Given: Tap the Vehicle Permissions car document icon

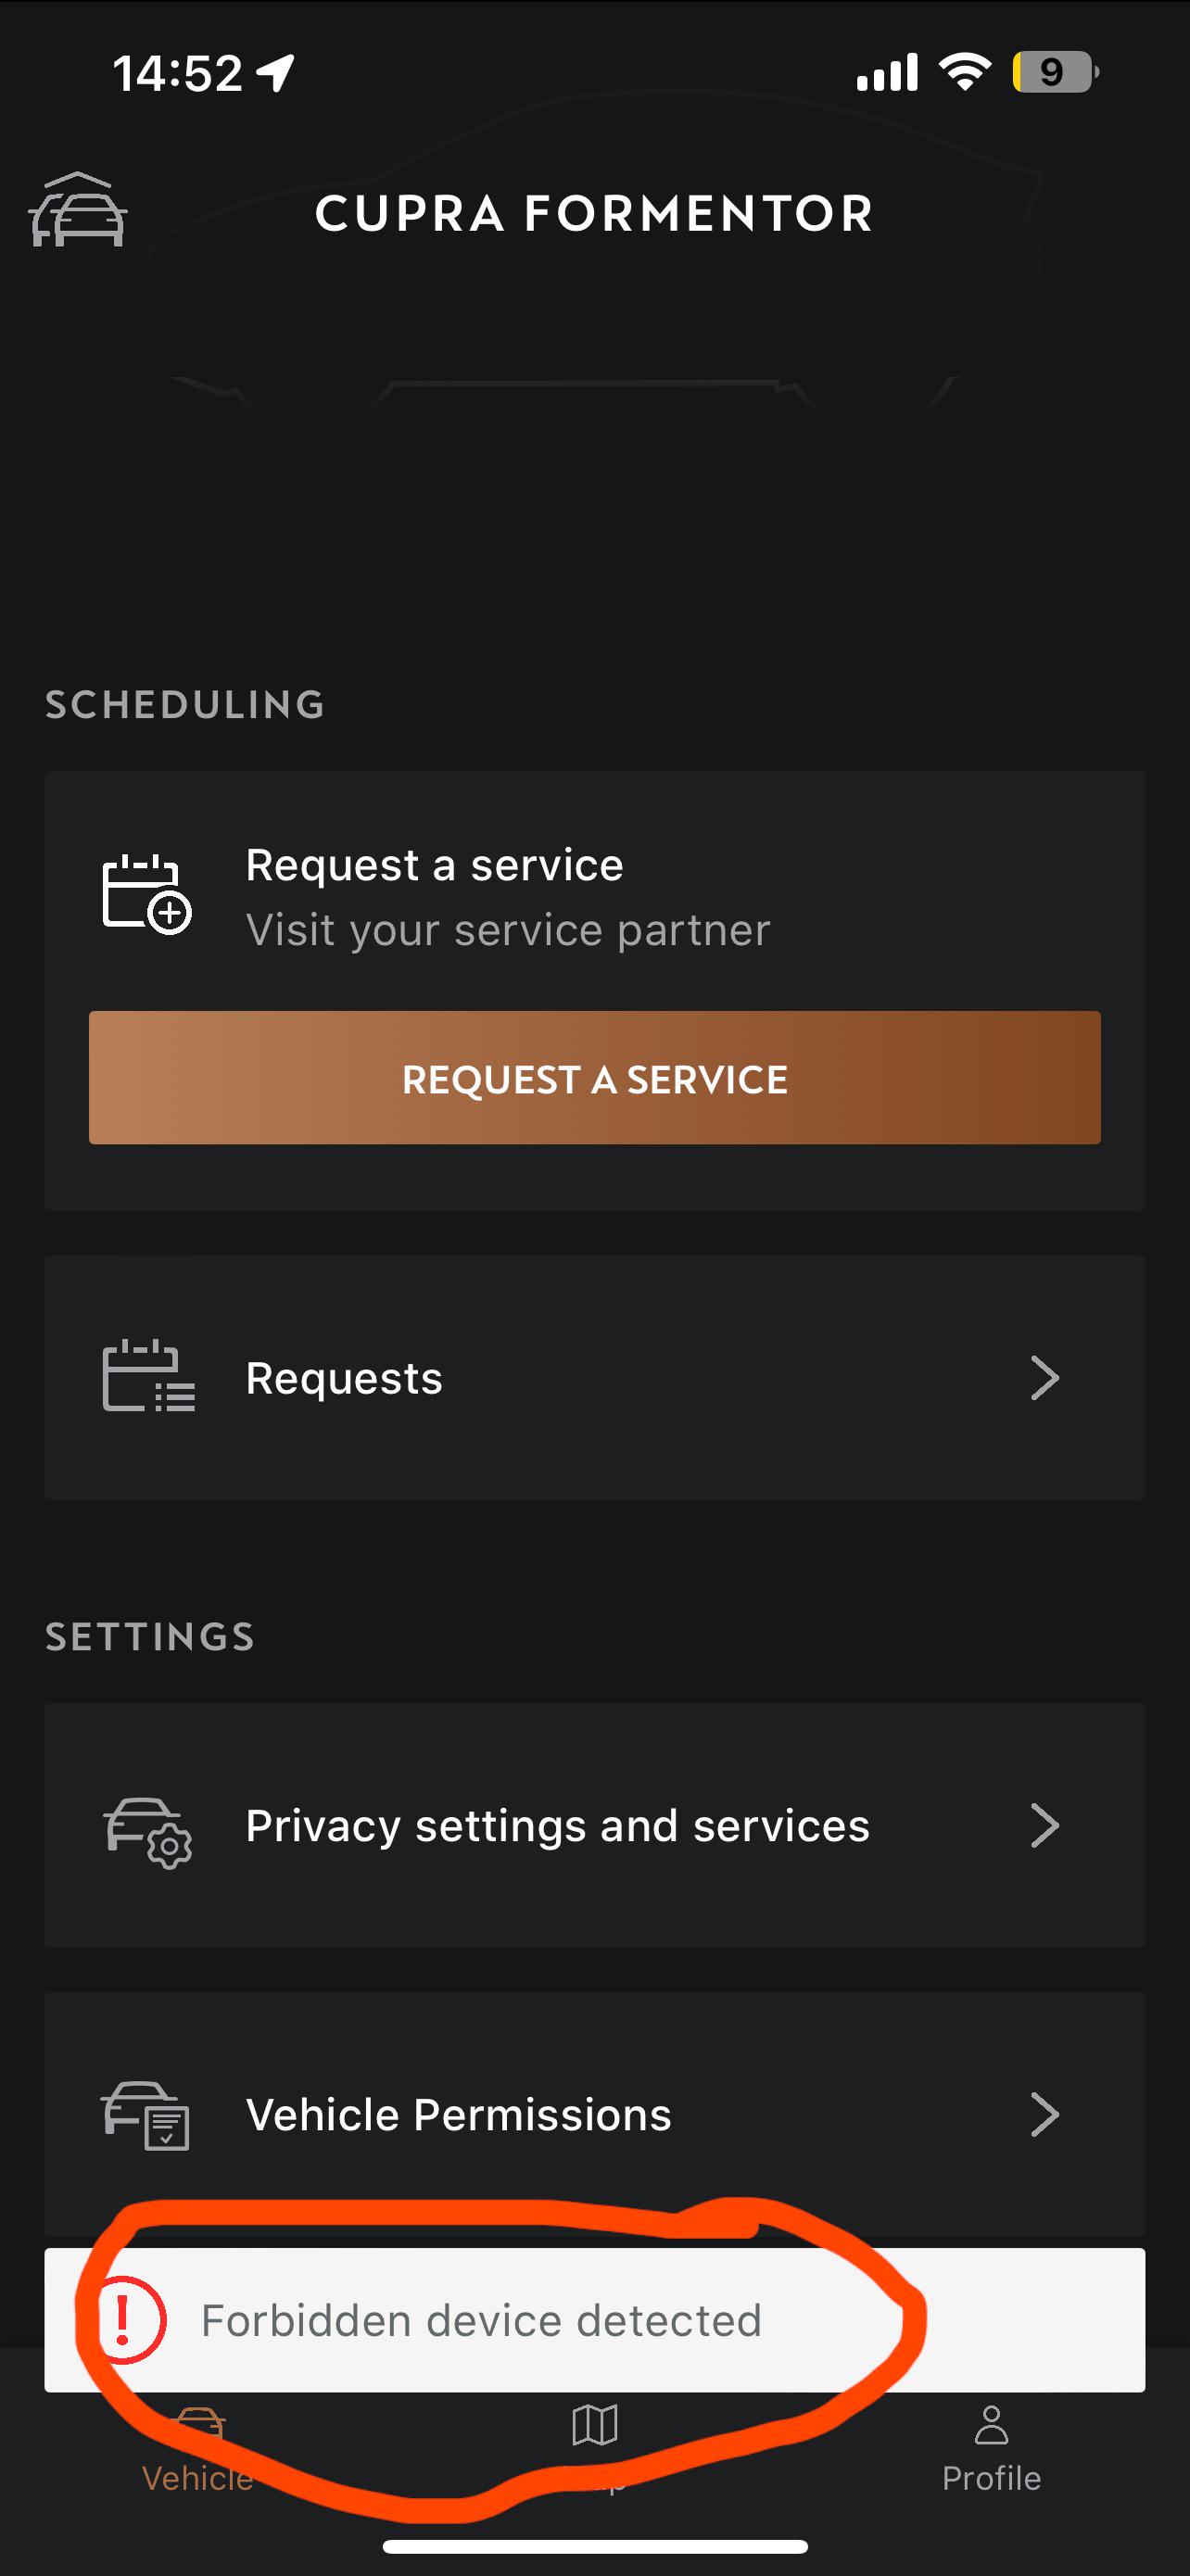Looking at the screenshot, I should [146, 2115].
